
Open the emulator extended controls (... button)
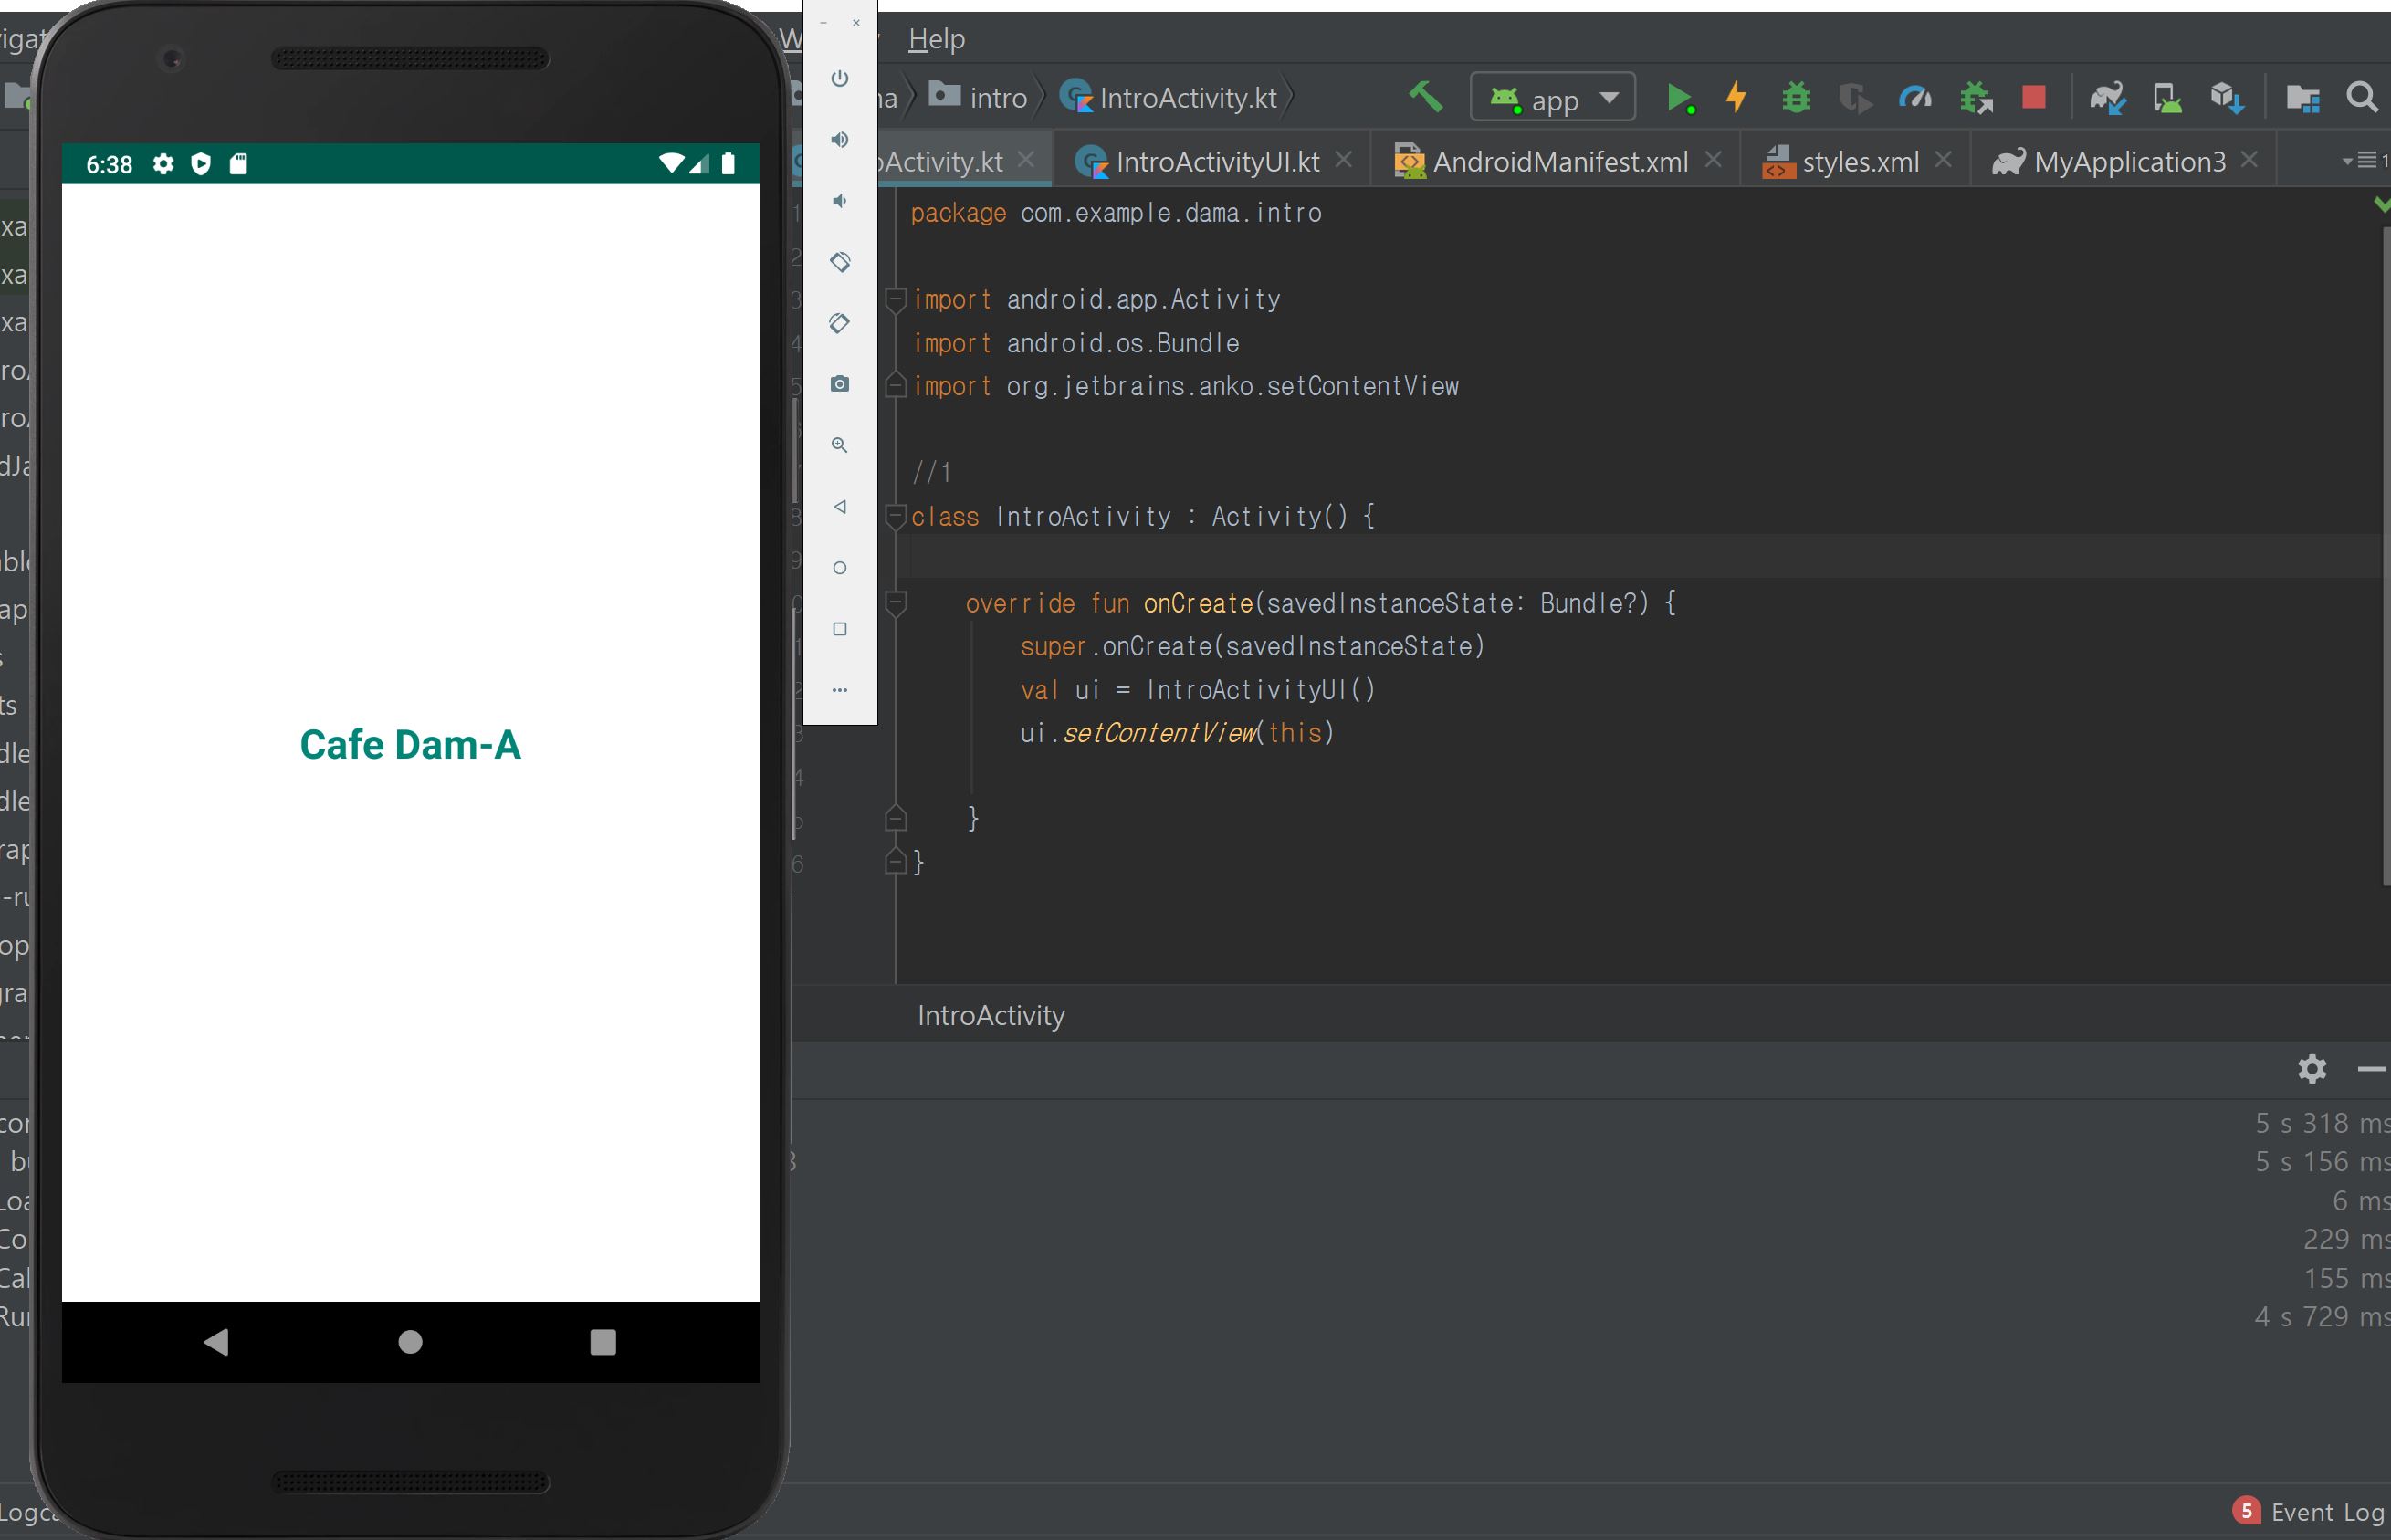(x=840, y=688)
